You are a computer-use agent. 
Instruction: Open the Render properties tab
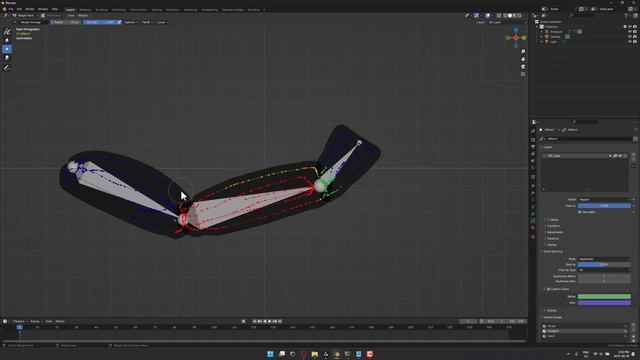[533, 140]
